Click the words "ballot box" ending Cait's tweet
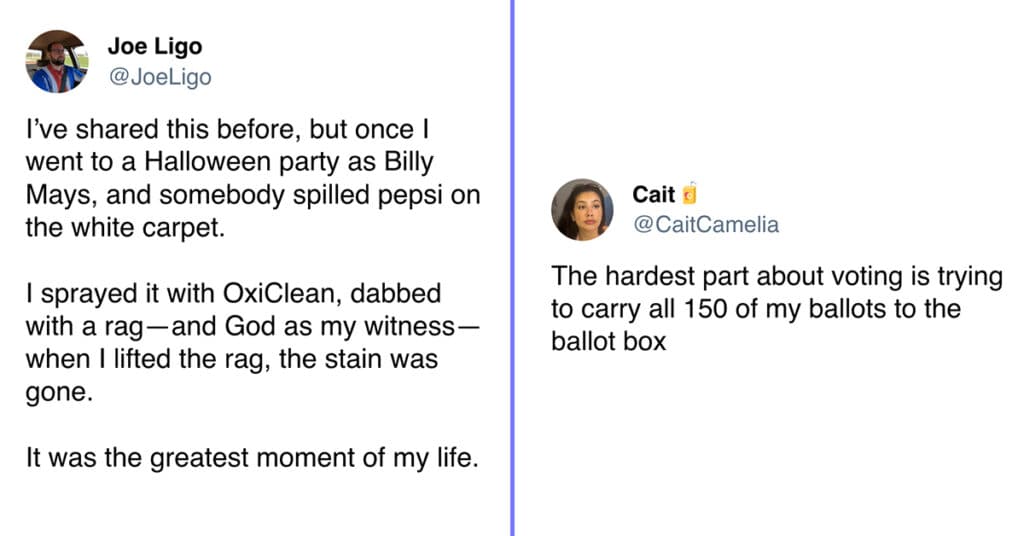This screenshot has height=536, width=1024. [608, 341]
